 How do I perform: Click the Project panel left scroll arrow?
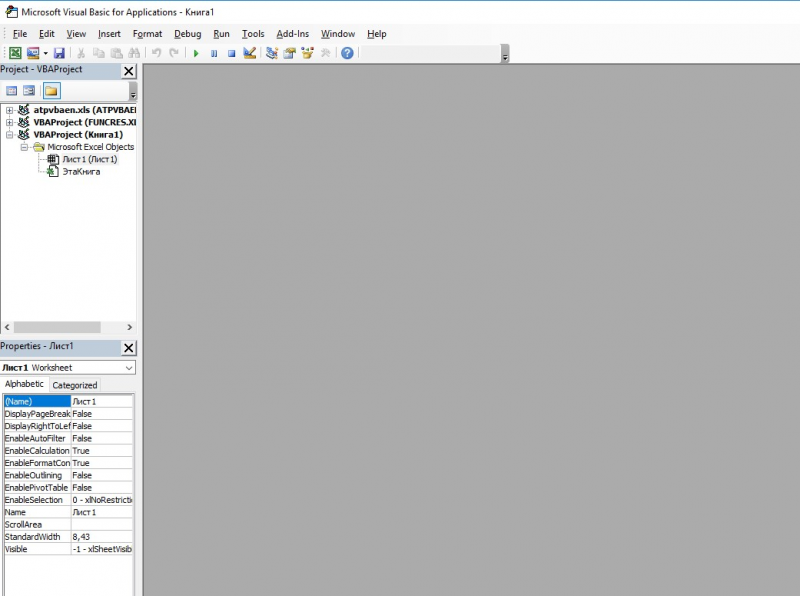click(x=7, y=327)
